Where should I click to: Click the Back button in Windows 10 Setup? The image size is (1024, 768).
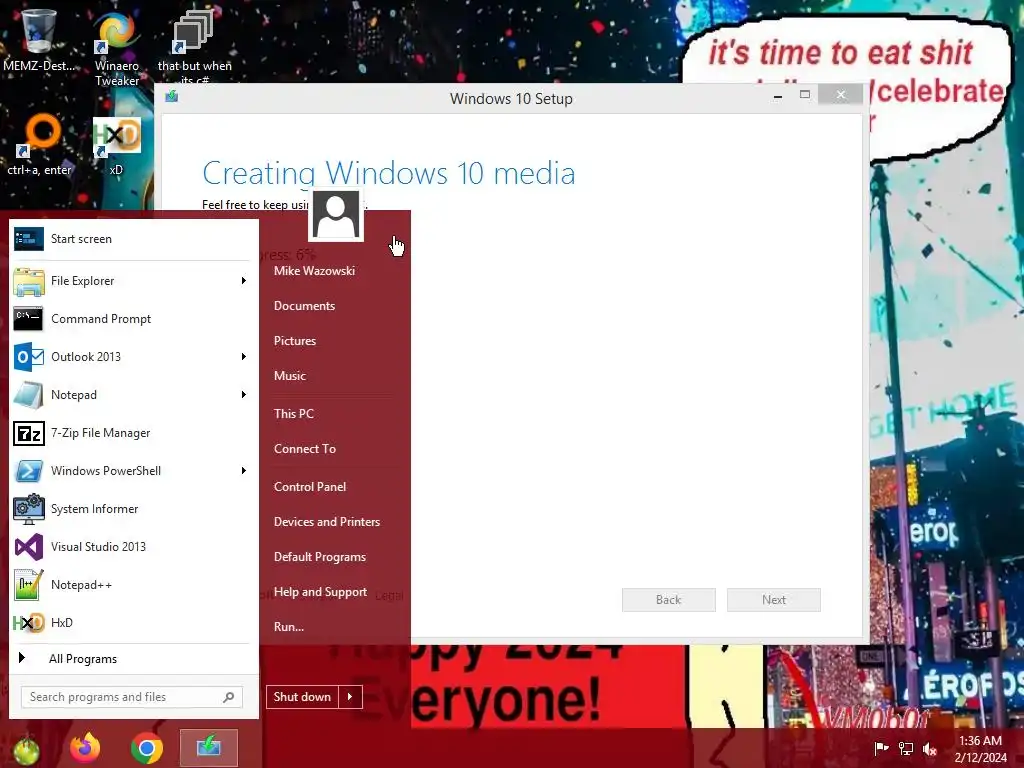click(668, 600)
